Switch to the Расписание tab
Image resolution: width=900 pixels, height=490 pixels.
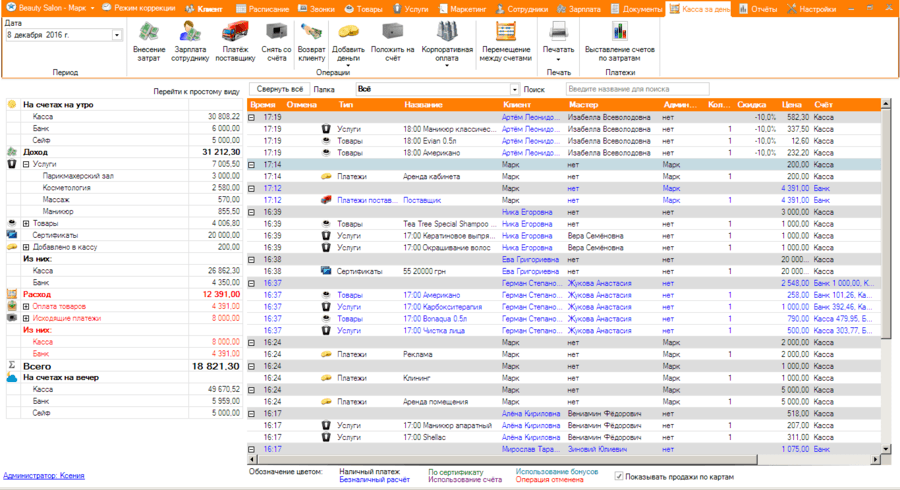(262, 9)
